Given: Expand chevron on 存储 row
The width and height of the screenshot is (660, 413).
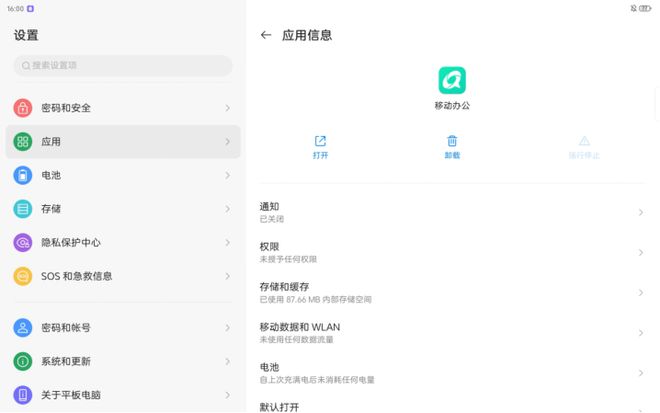Looking at the screenshot, I should point(227,209).
